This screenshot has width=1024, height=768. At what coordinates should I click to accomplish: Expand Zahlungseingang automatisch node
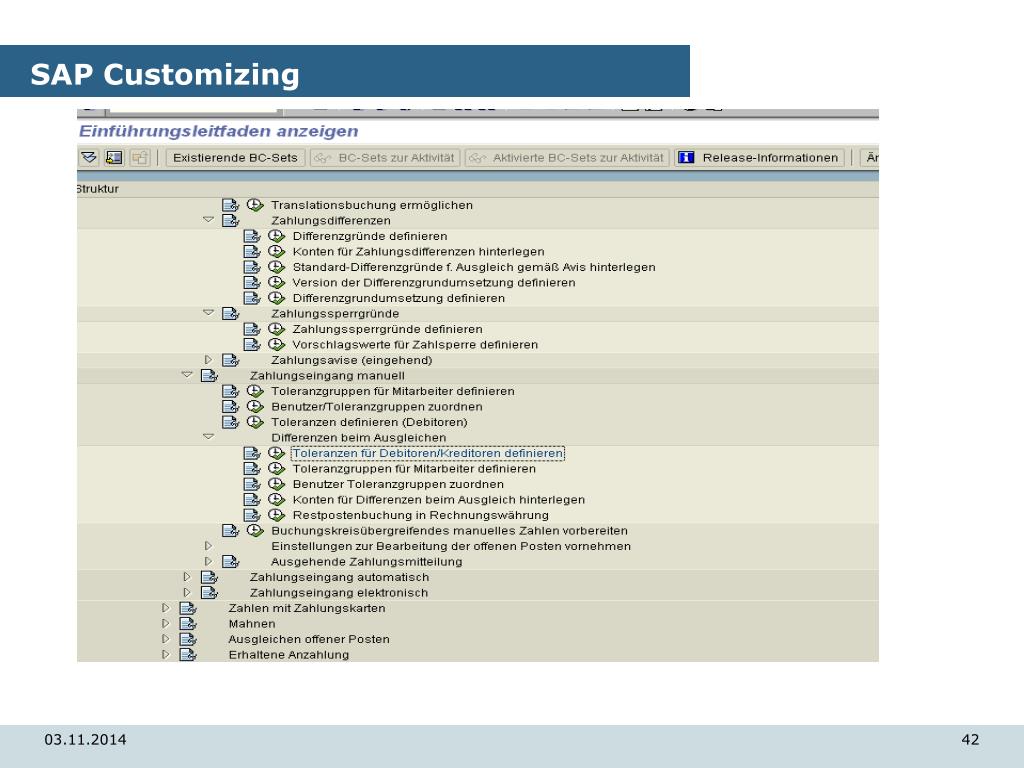pyautogui.click(x=187, y=577)
